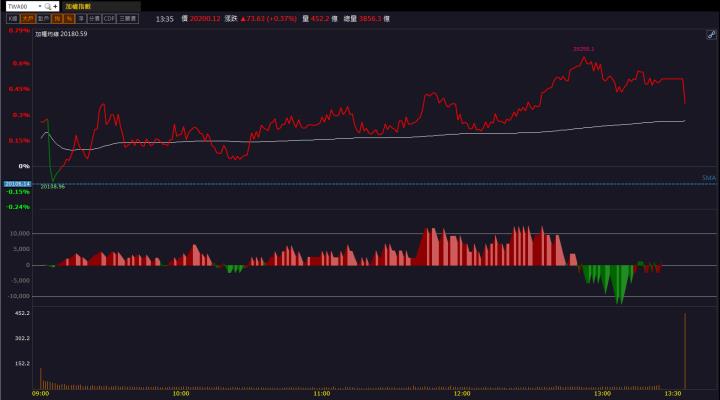
Task: Click the 12:00 time axis label
Action: 461,394
